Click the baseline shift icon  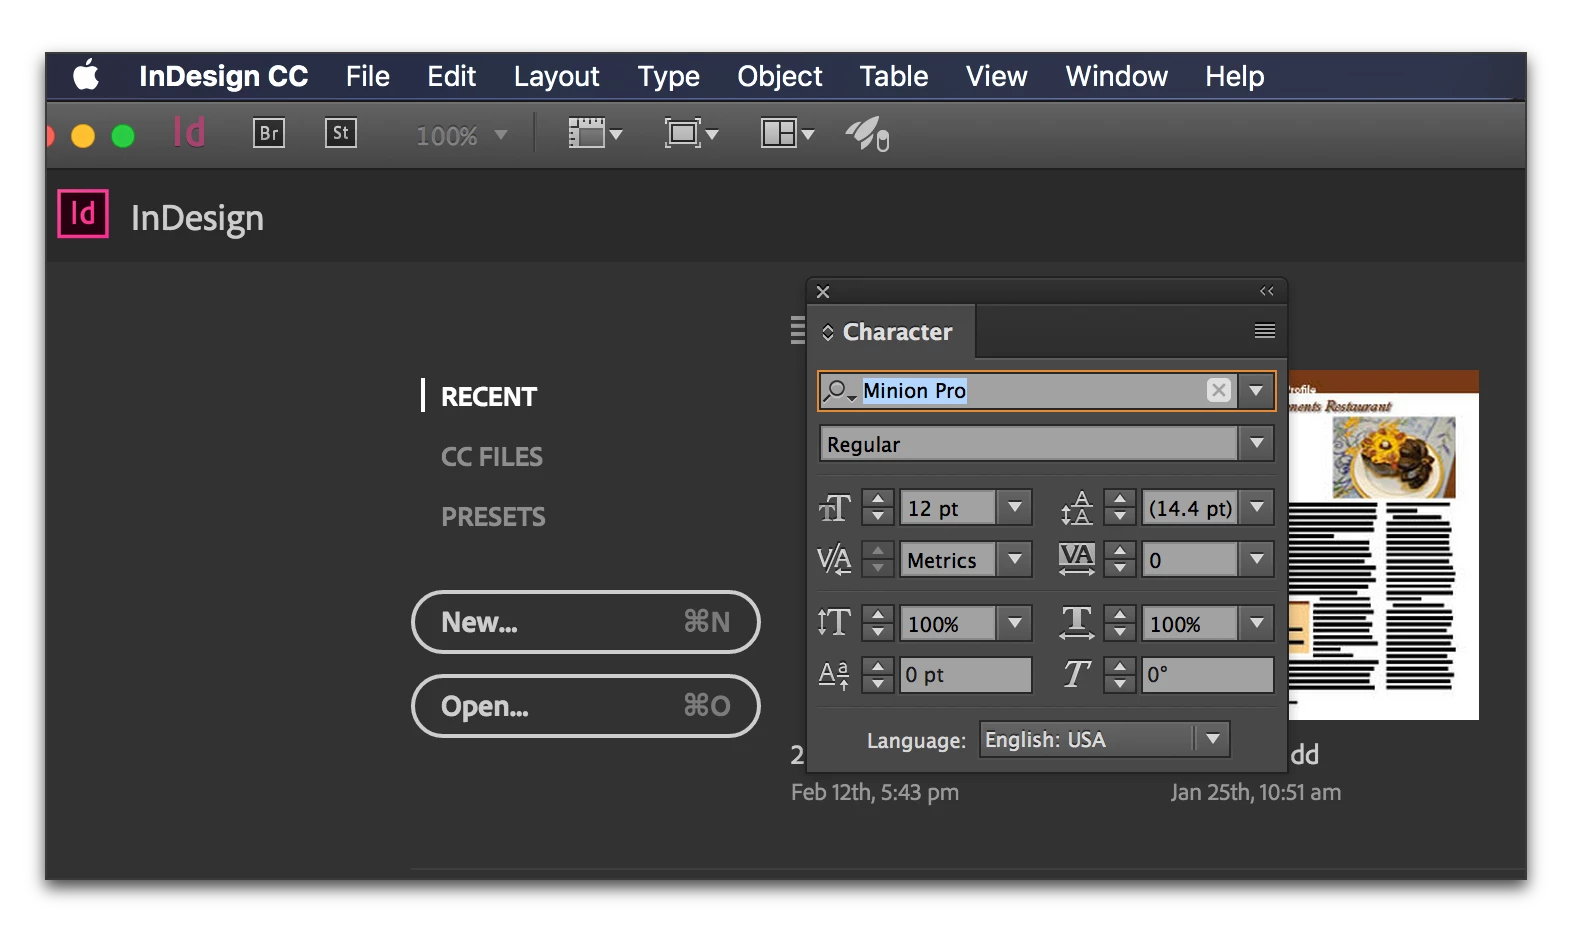click(x=834, y=675)
